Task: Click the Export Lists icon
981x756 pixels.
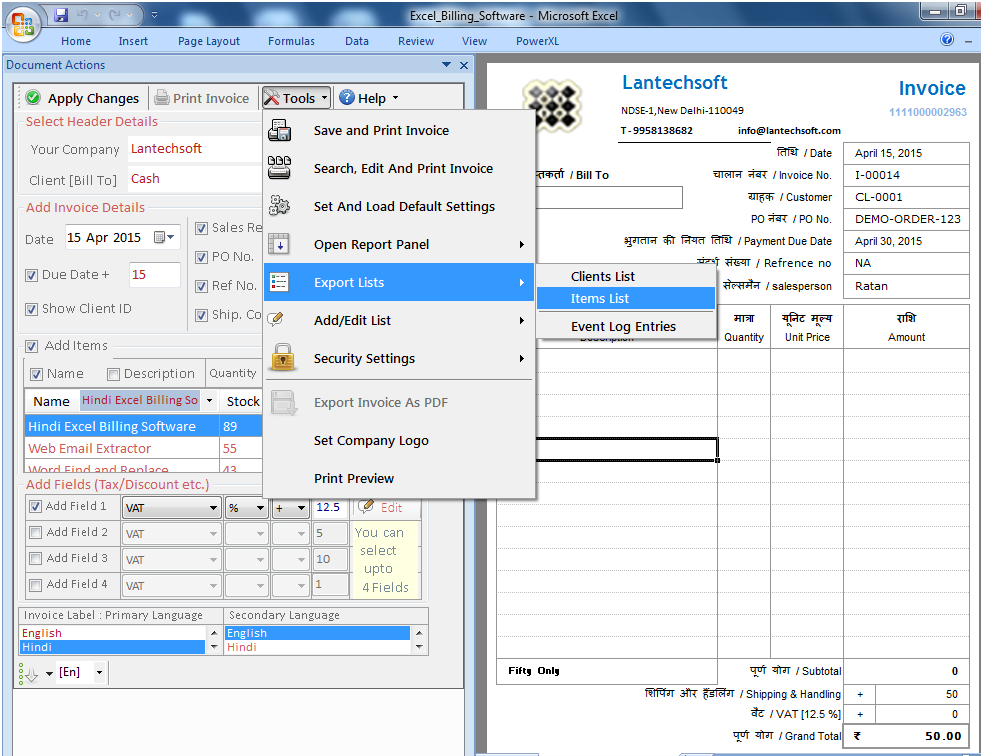Action: click(x=279, y=282)
